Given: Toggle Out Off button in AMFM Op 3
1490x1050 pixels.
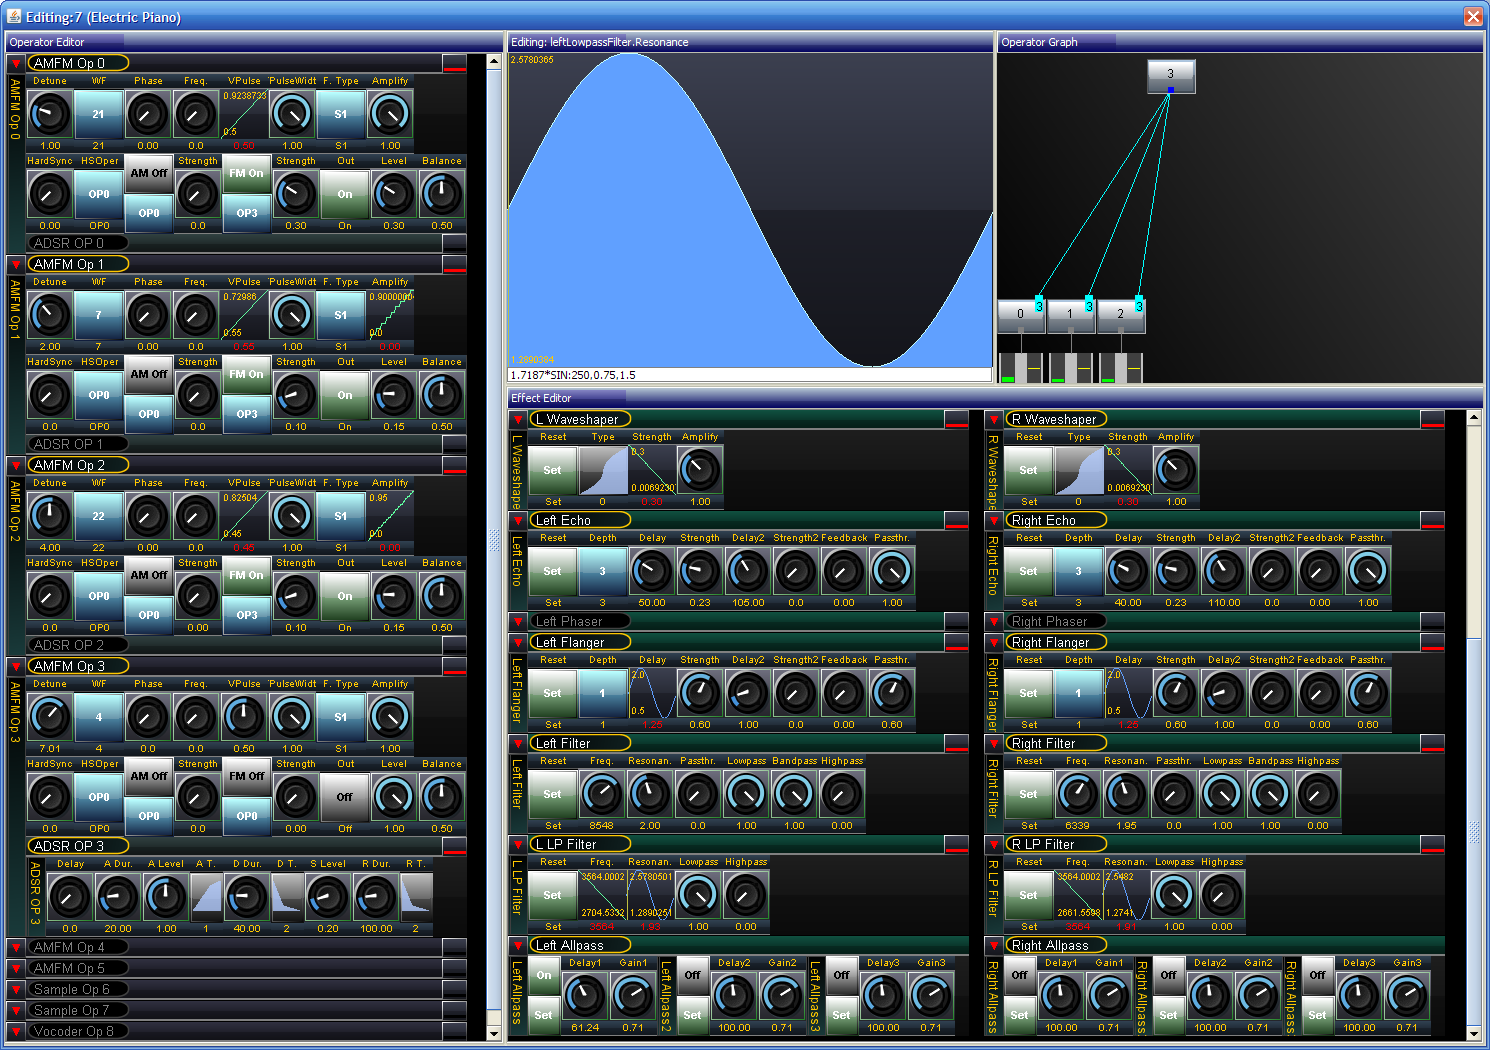Looking at the screenshot, I should (345, 798).
